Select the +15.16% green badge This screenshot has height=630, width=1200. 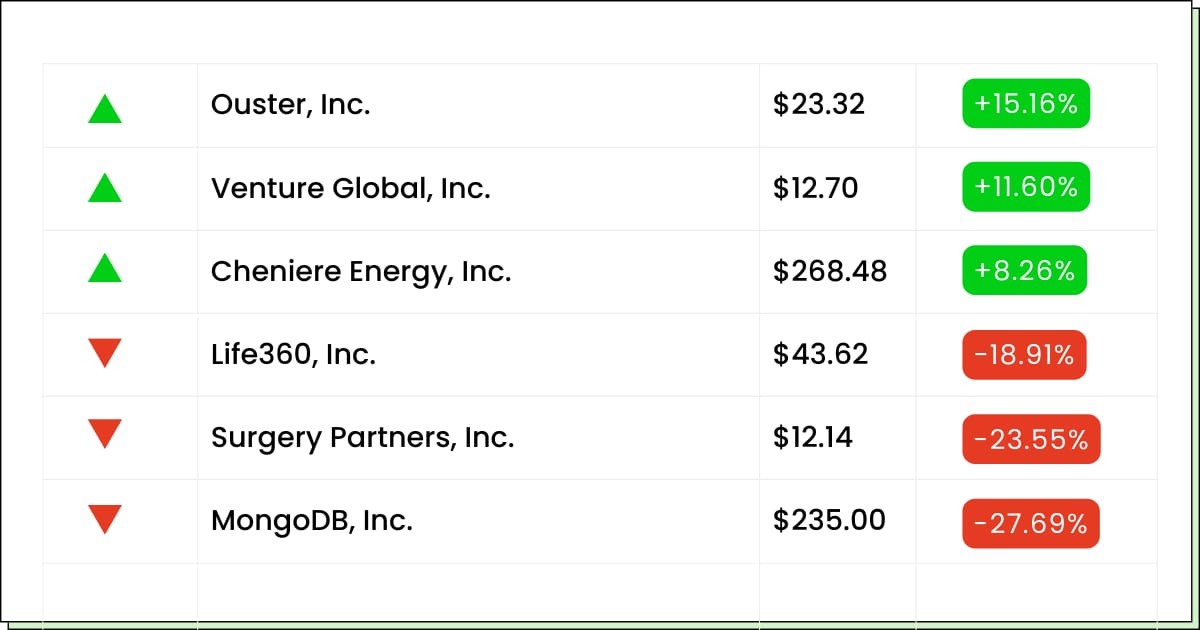(1026, 104)
